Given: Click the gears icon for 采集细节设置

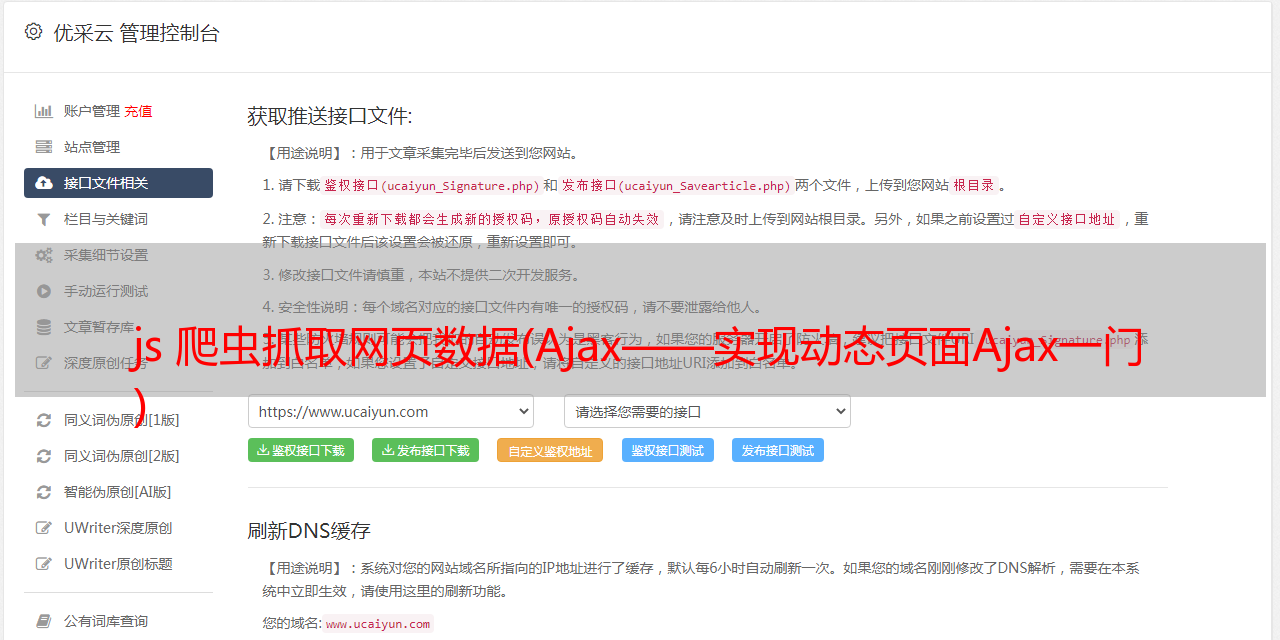Looking at the screenshot, I should [44, 255].
